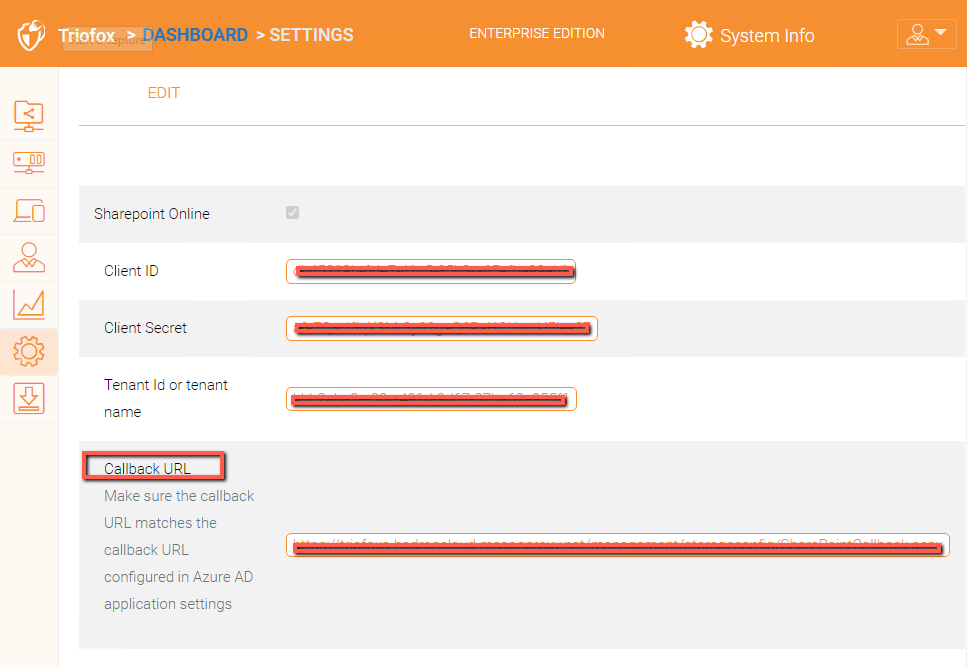967x668 pixels.
Task: Click the Client Secret label
Action: tap(146, 328)
